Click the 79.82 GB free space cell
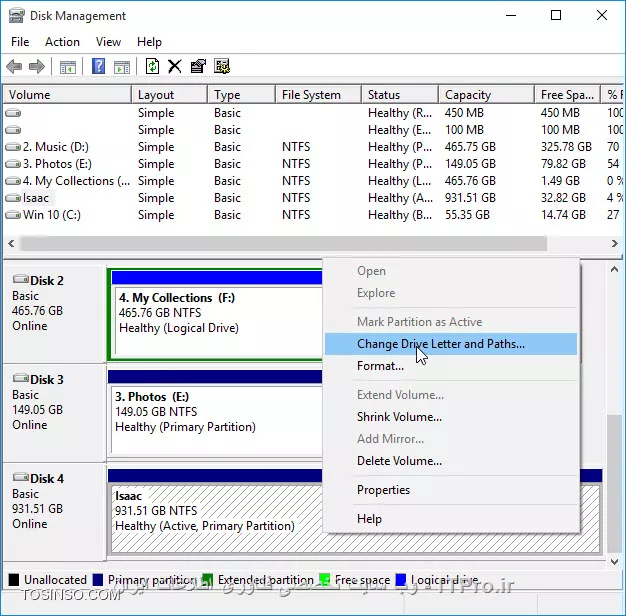Viewport: 626px width, 616px height. 563,164
